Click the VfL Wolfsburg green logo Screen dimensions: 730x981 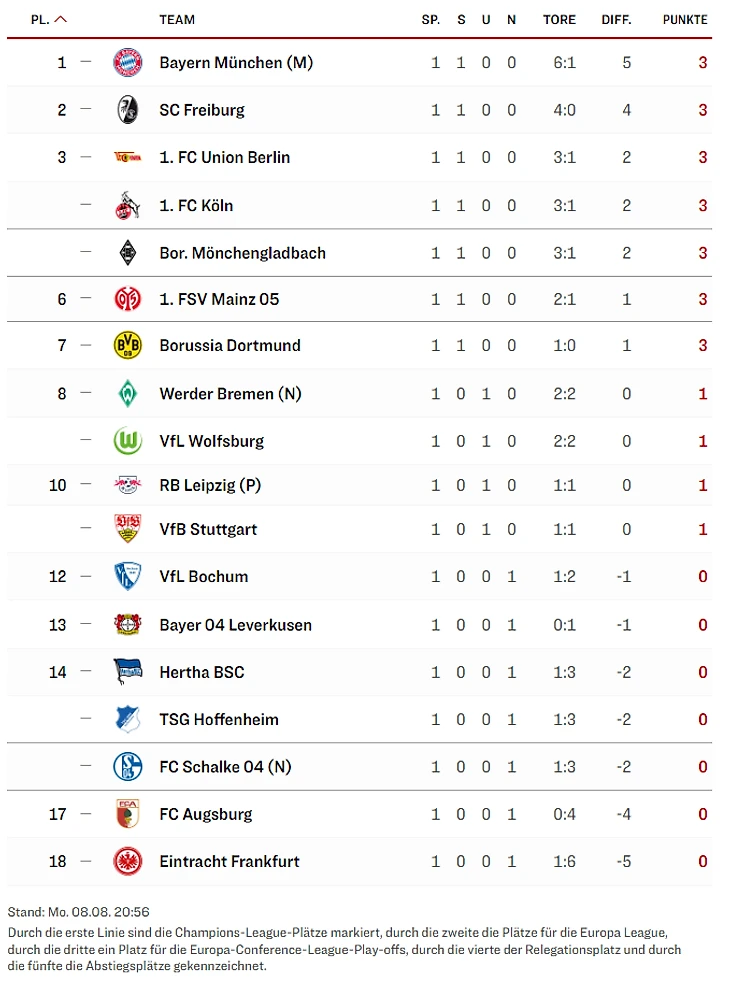(x=127, y=441)
